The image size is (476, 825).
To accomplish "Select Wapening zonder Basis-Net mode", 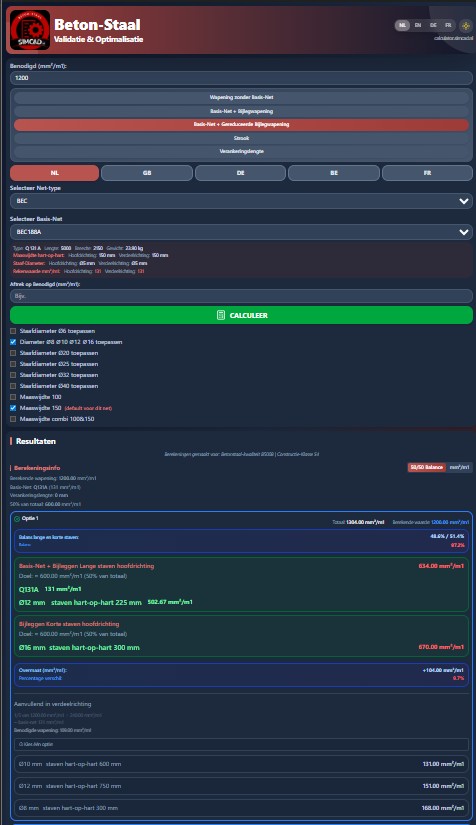I will point(241,97).
